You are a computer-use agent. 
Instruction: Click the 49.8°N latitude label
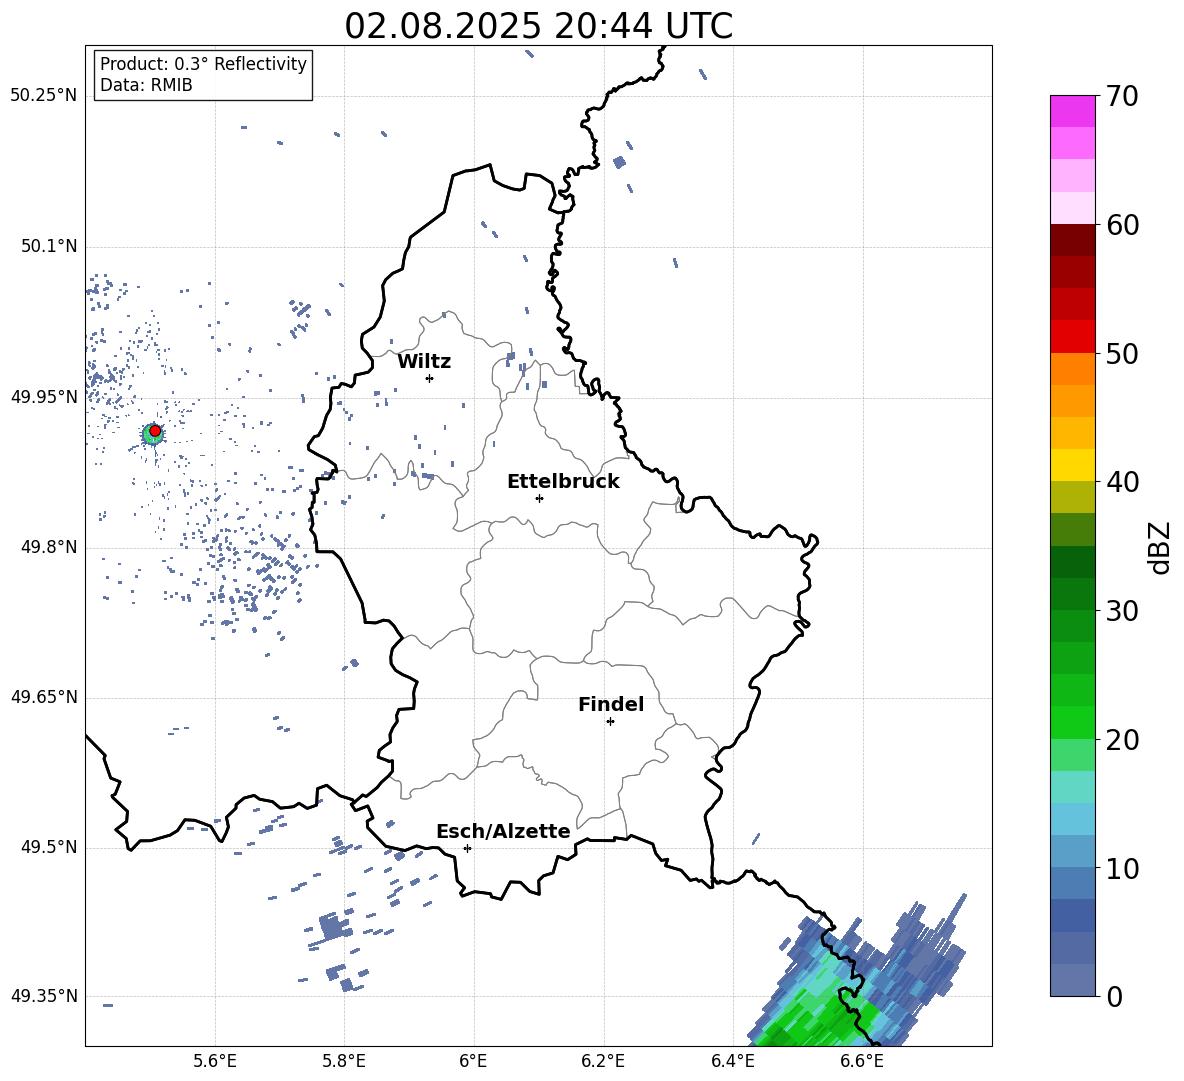tap(49, 547)
